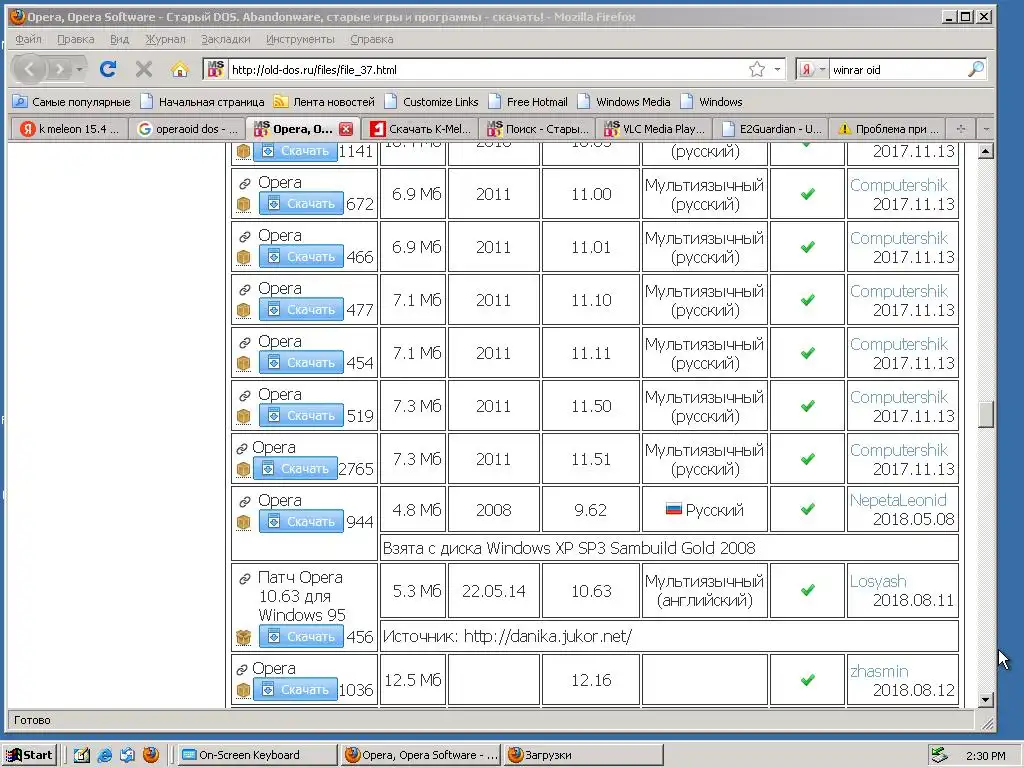The image size is (1024, 768).
Task: Expand the address bar history dropdown
Action: (x=777, y=69)
